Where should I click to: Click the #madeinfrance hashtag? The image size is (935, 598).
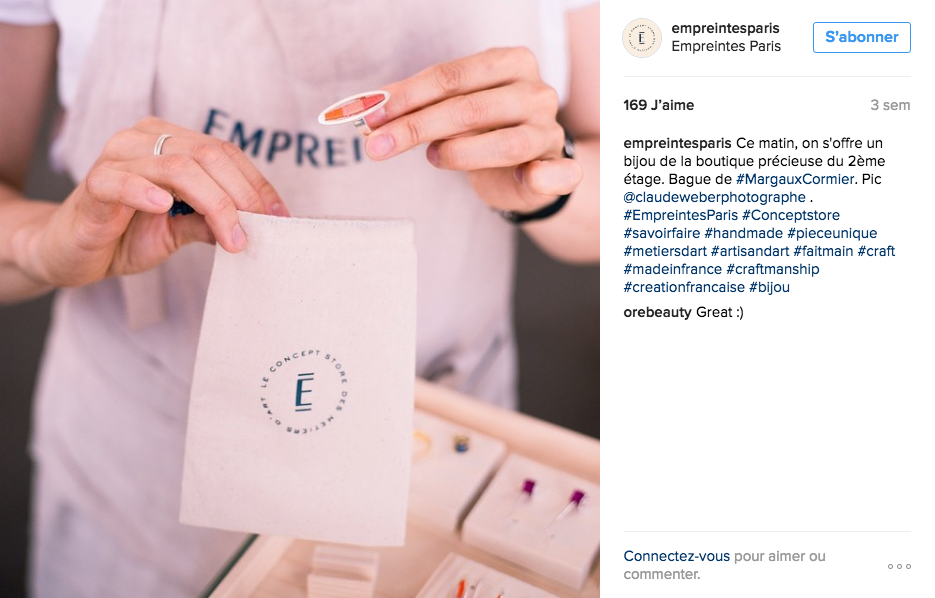pyautogui.click(x=673, y=269)
